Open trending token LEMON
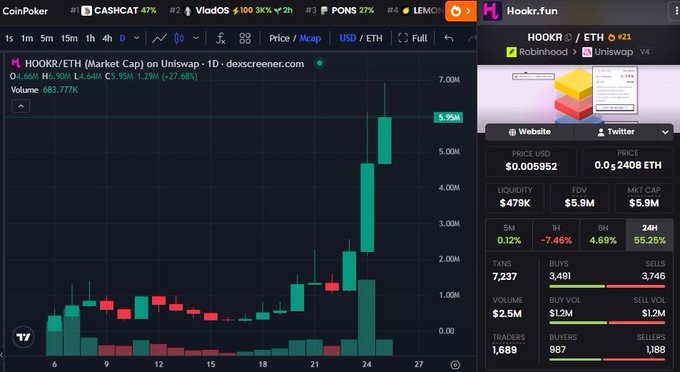Image resolution: width=680 pixels, height=372 pixels. pos(415,10)
